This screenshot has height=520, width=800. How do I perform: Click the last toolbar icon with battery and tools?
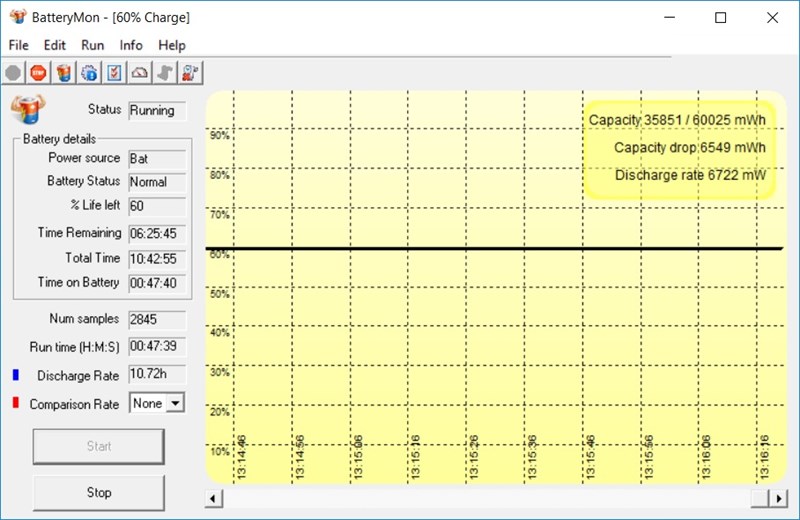click(191, 72)
